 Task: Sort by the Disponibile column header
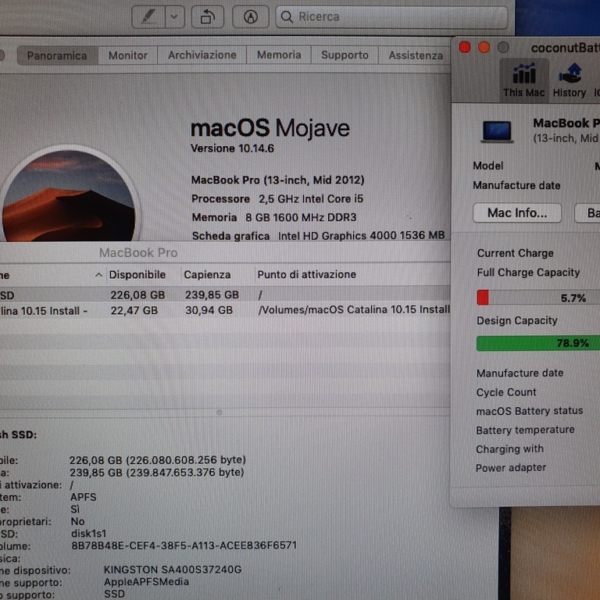tap(137, 274)
